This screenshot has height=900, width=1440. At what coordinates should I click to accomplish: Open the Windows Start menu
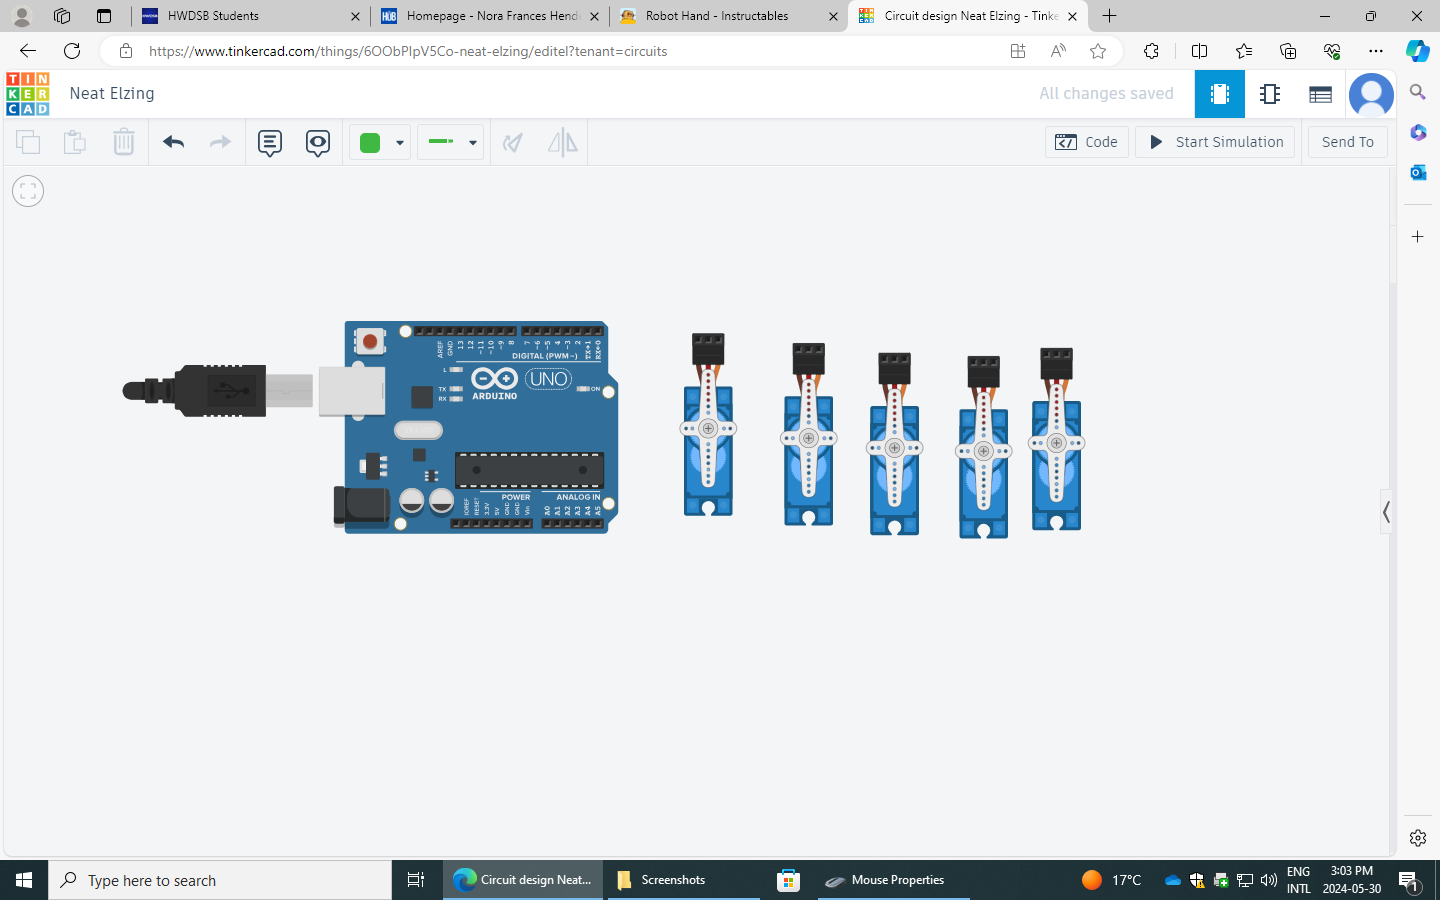[x=24, y=880]
